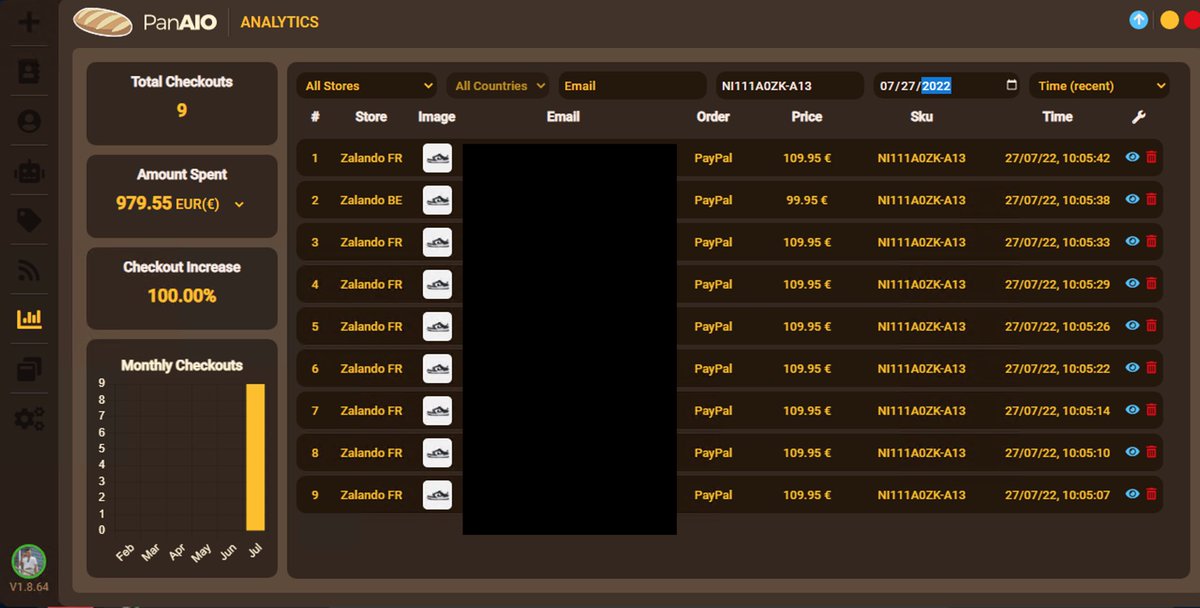Screen dimensions: 1200x608
Task: Click the yellow minimize window button
Action: pyautogui.click(x=1169, y=20)
